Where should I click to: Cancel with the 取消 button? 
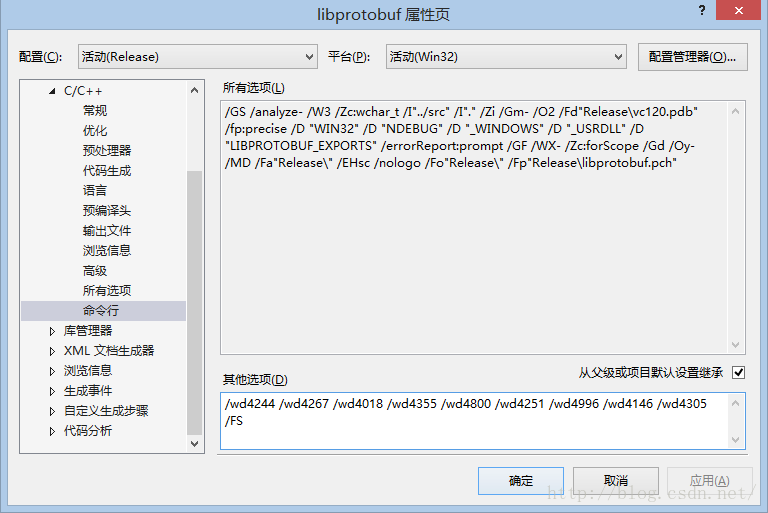pos(616,481)
